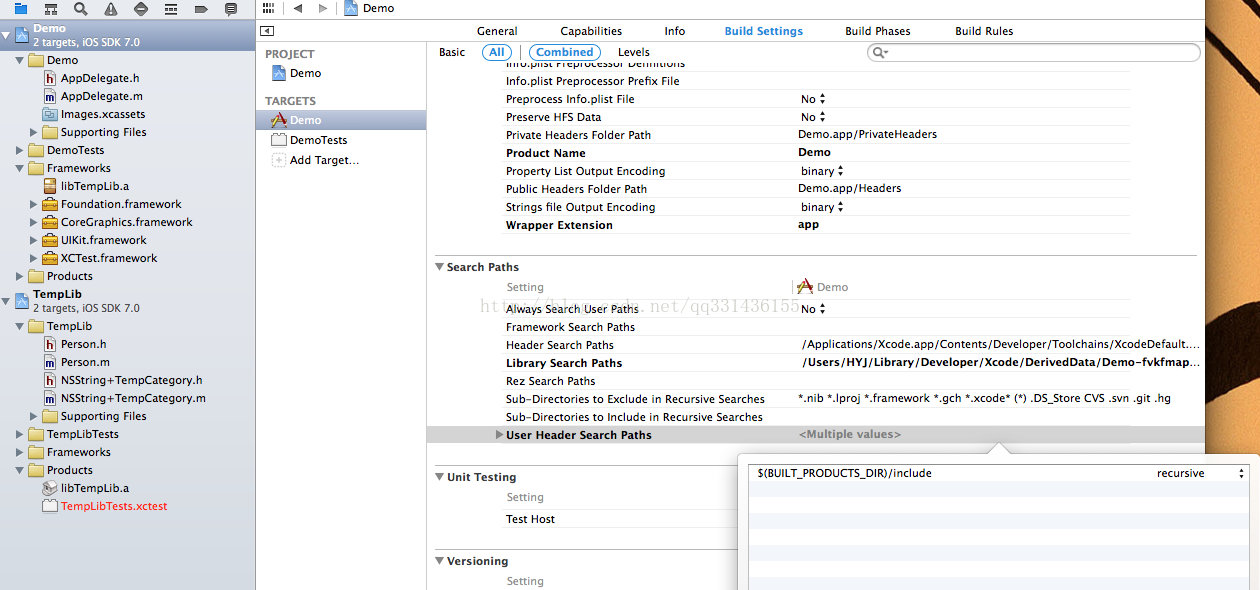1260x590 pixels.
Task: Open the Log navigator speech-bubble icon
Action: click(x=231, y=9)
